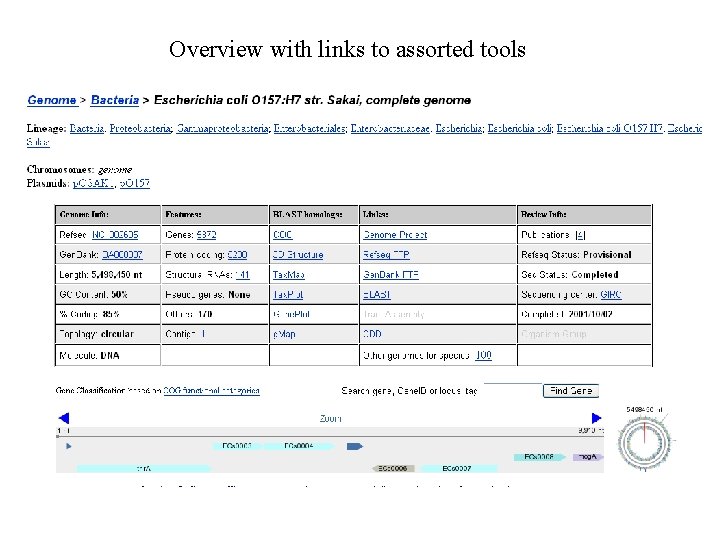Click the Pseudo genes None cell
This screenshot has height=540, width=720.
214,294
